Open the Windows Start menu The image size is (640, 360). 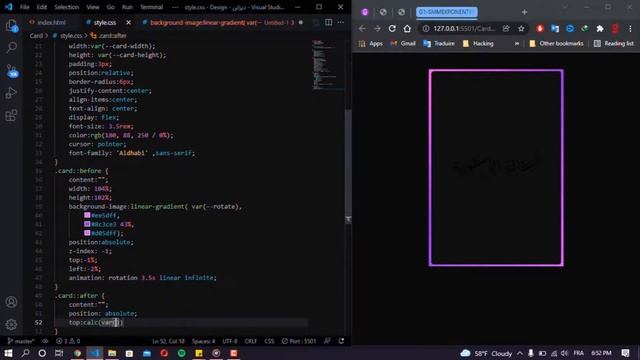coord(8,353)
